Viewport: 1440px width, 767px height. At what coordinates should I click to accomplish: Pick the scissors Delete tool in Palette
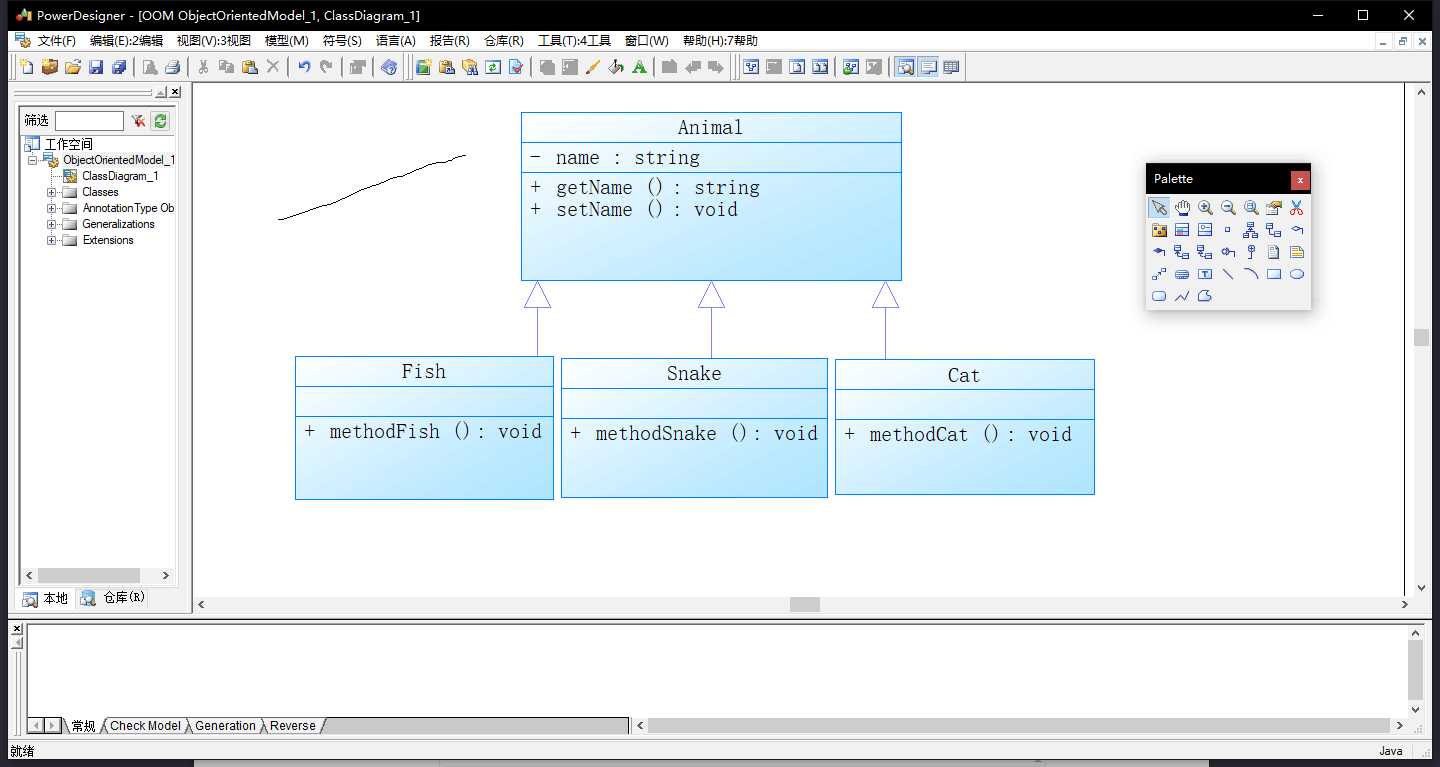tap(1297, 208)
